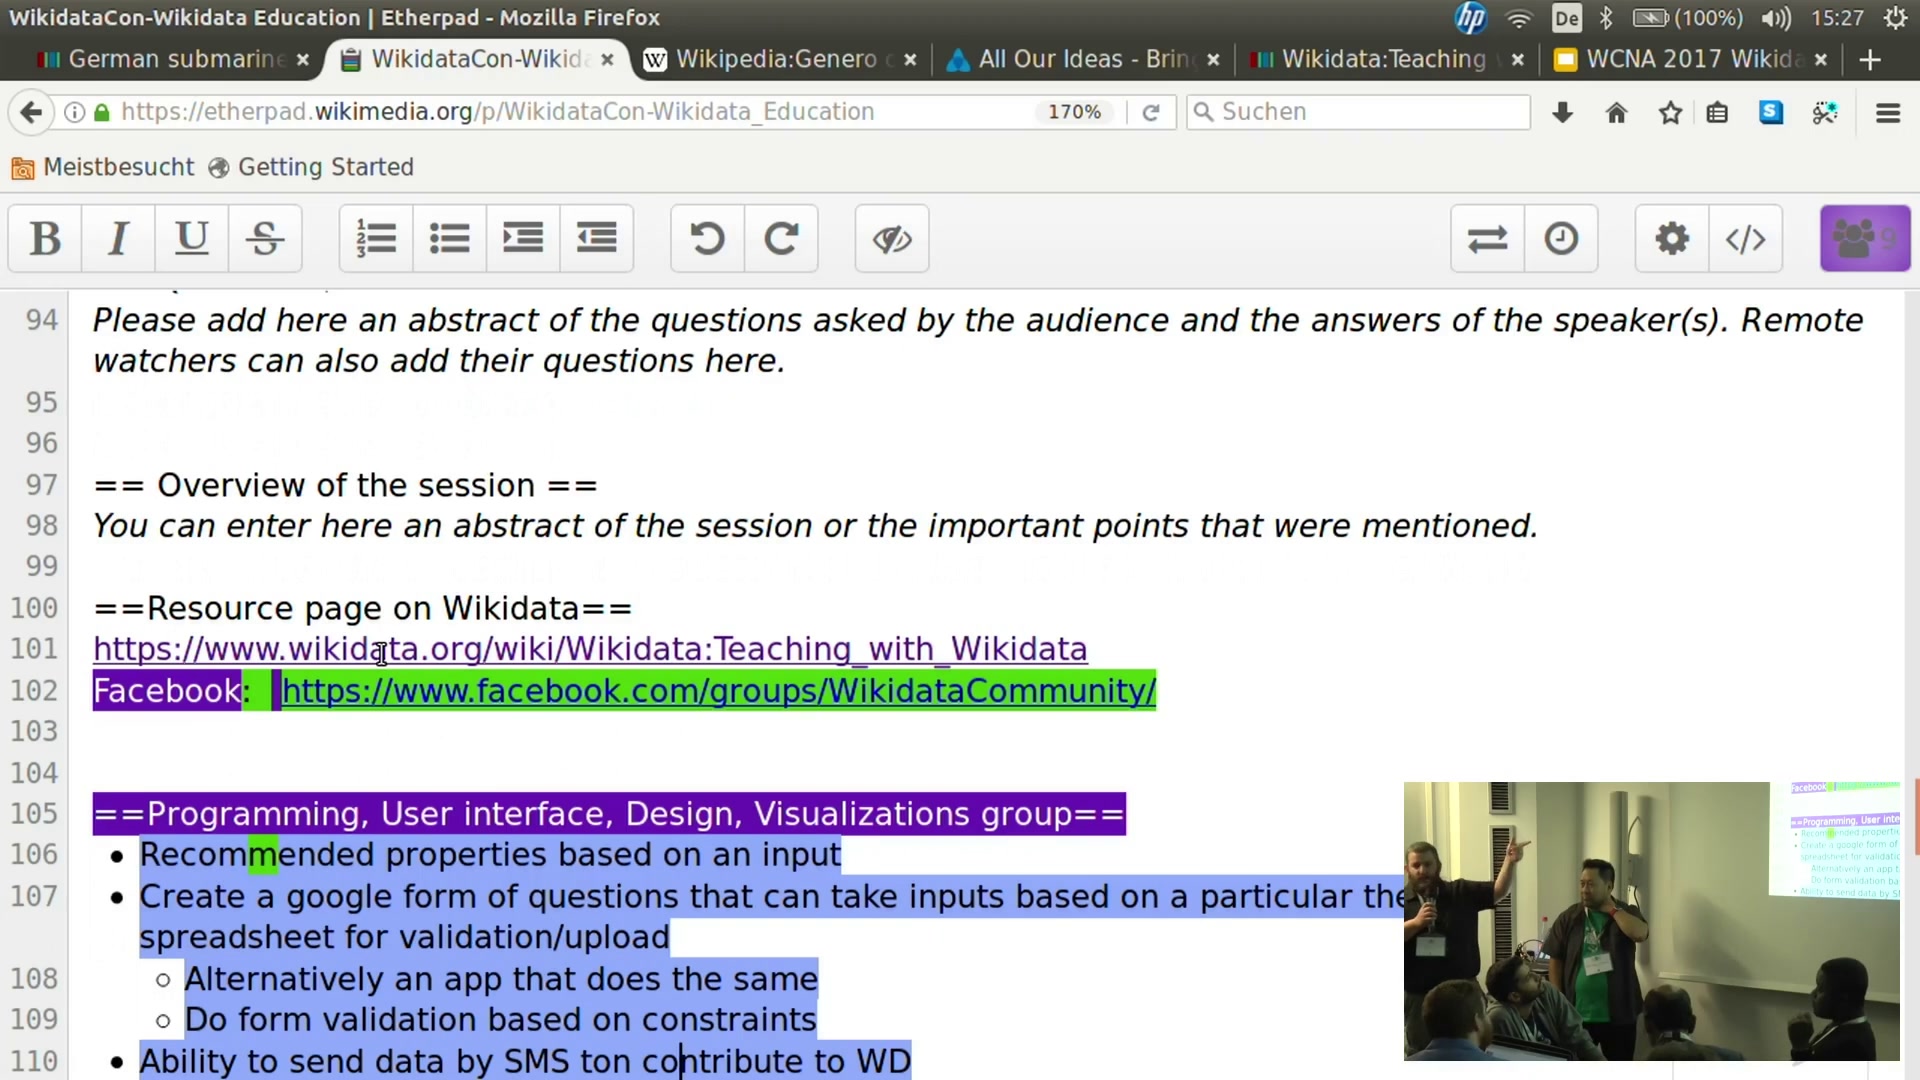1920x1080 pixels.
Task: Indent the current line
Action: point(523,239)
